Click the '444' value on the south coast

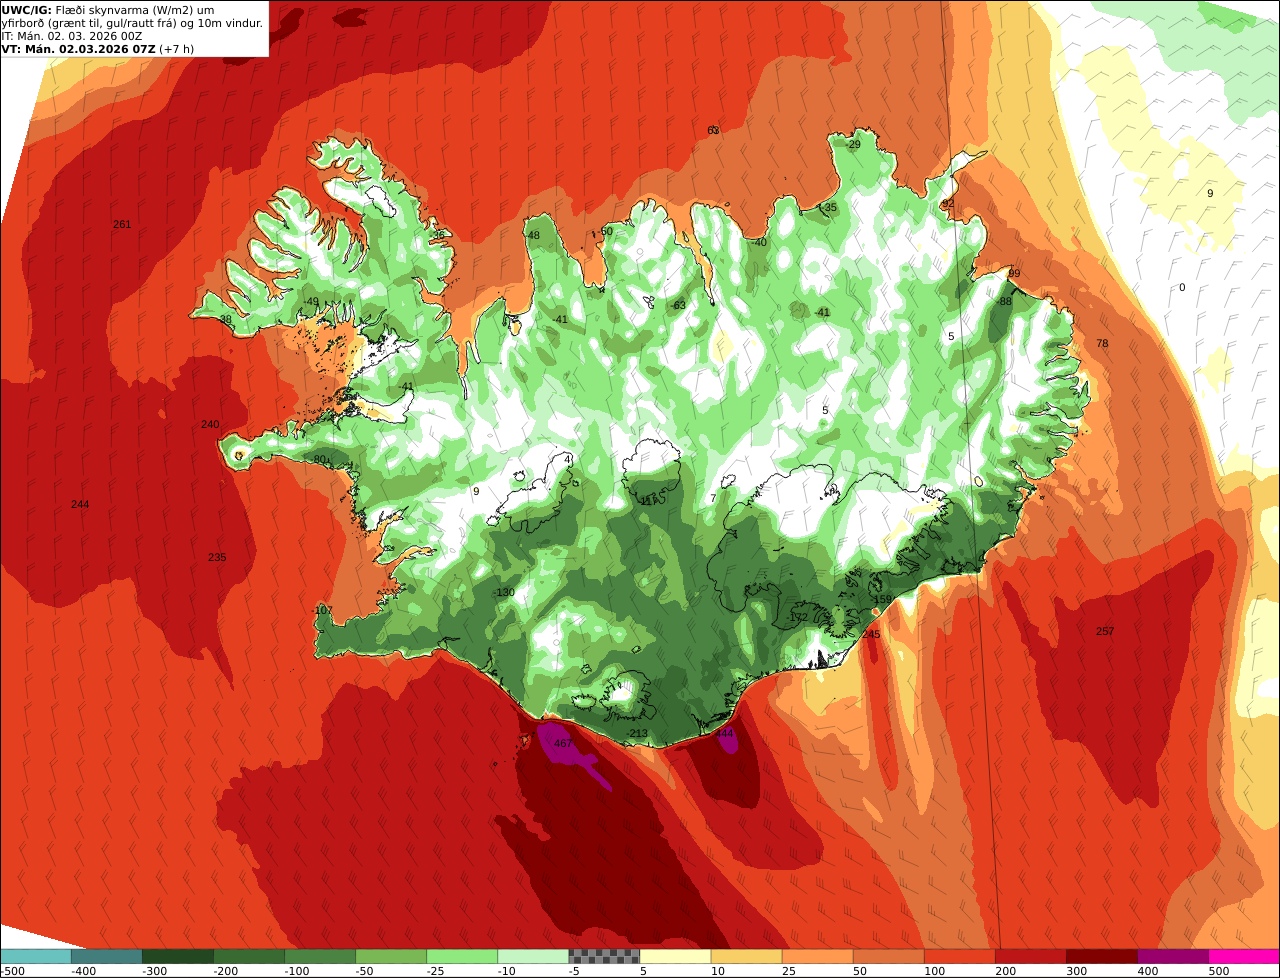click(725, 733)
